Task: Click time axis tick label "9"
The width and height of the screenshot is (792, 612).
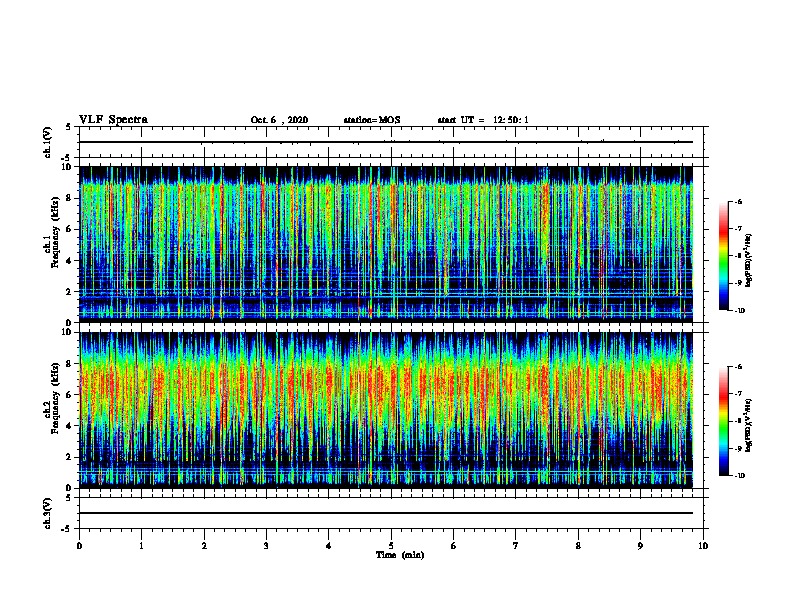Action: pyautogui.click(x=640, y=546)
